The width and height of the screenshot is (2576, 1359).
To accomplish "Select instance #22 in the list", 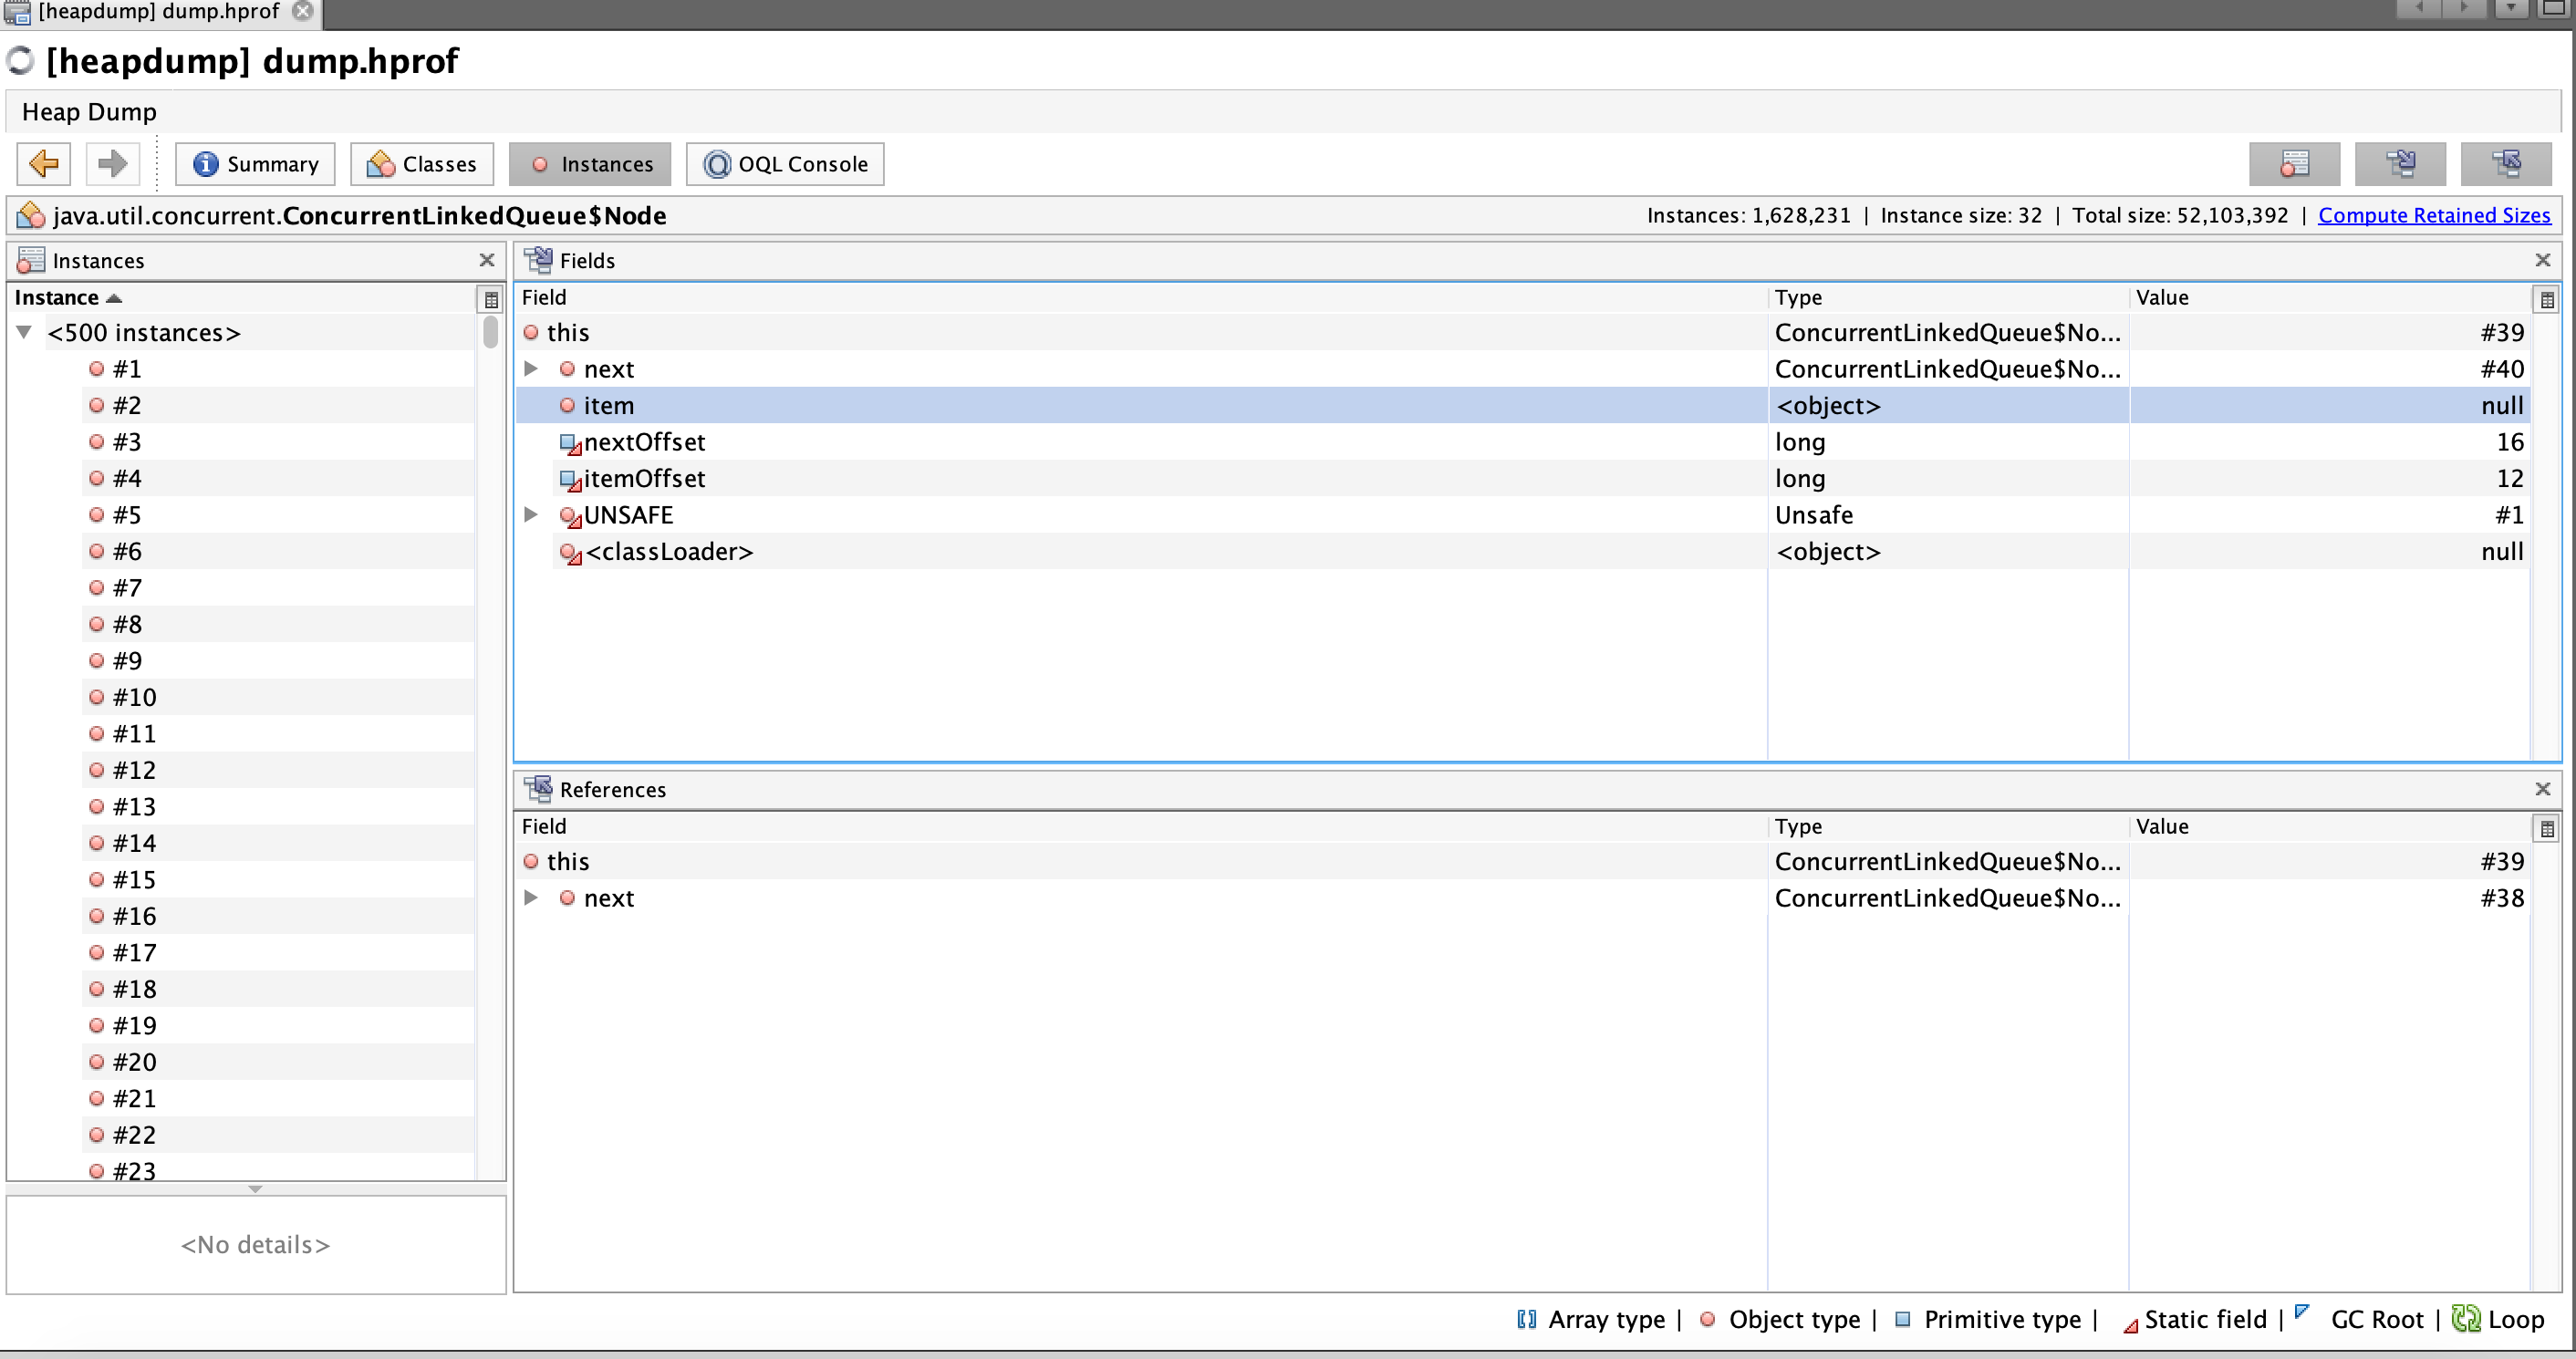I will point(278,1135).
